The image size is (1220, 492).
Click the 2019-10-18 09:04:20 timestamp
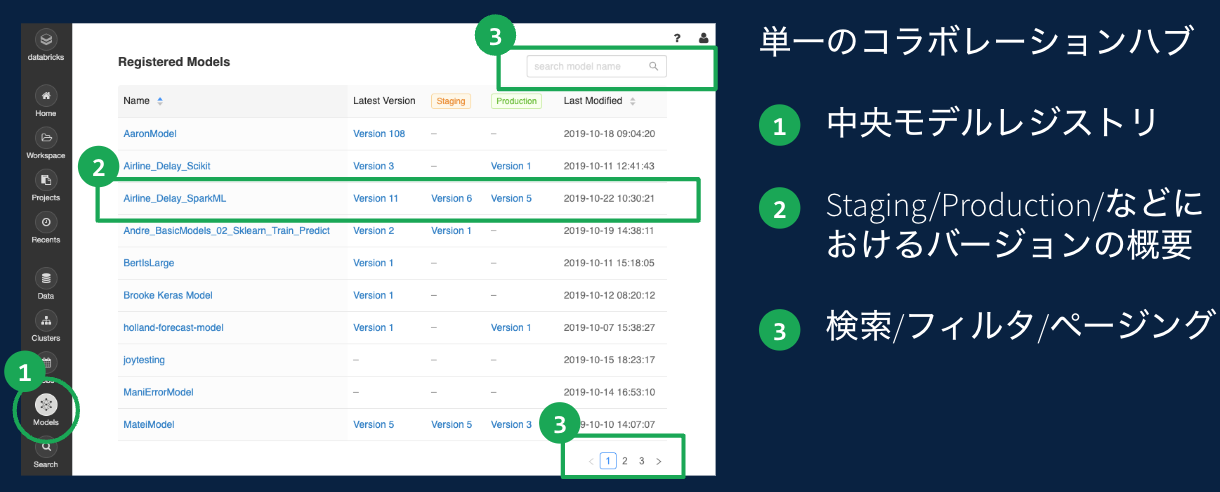pyautogui.click(x=609, y=133)
